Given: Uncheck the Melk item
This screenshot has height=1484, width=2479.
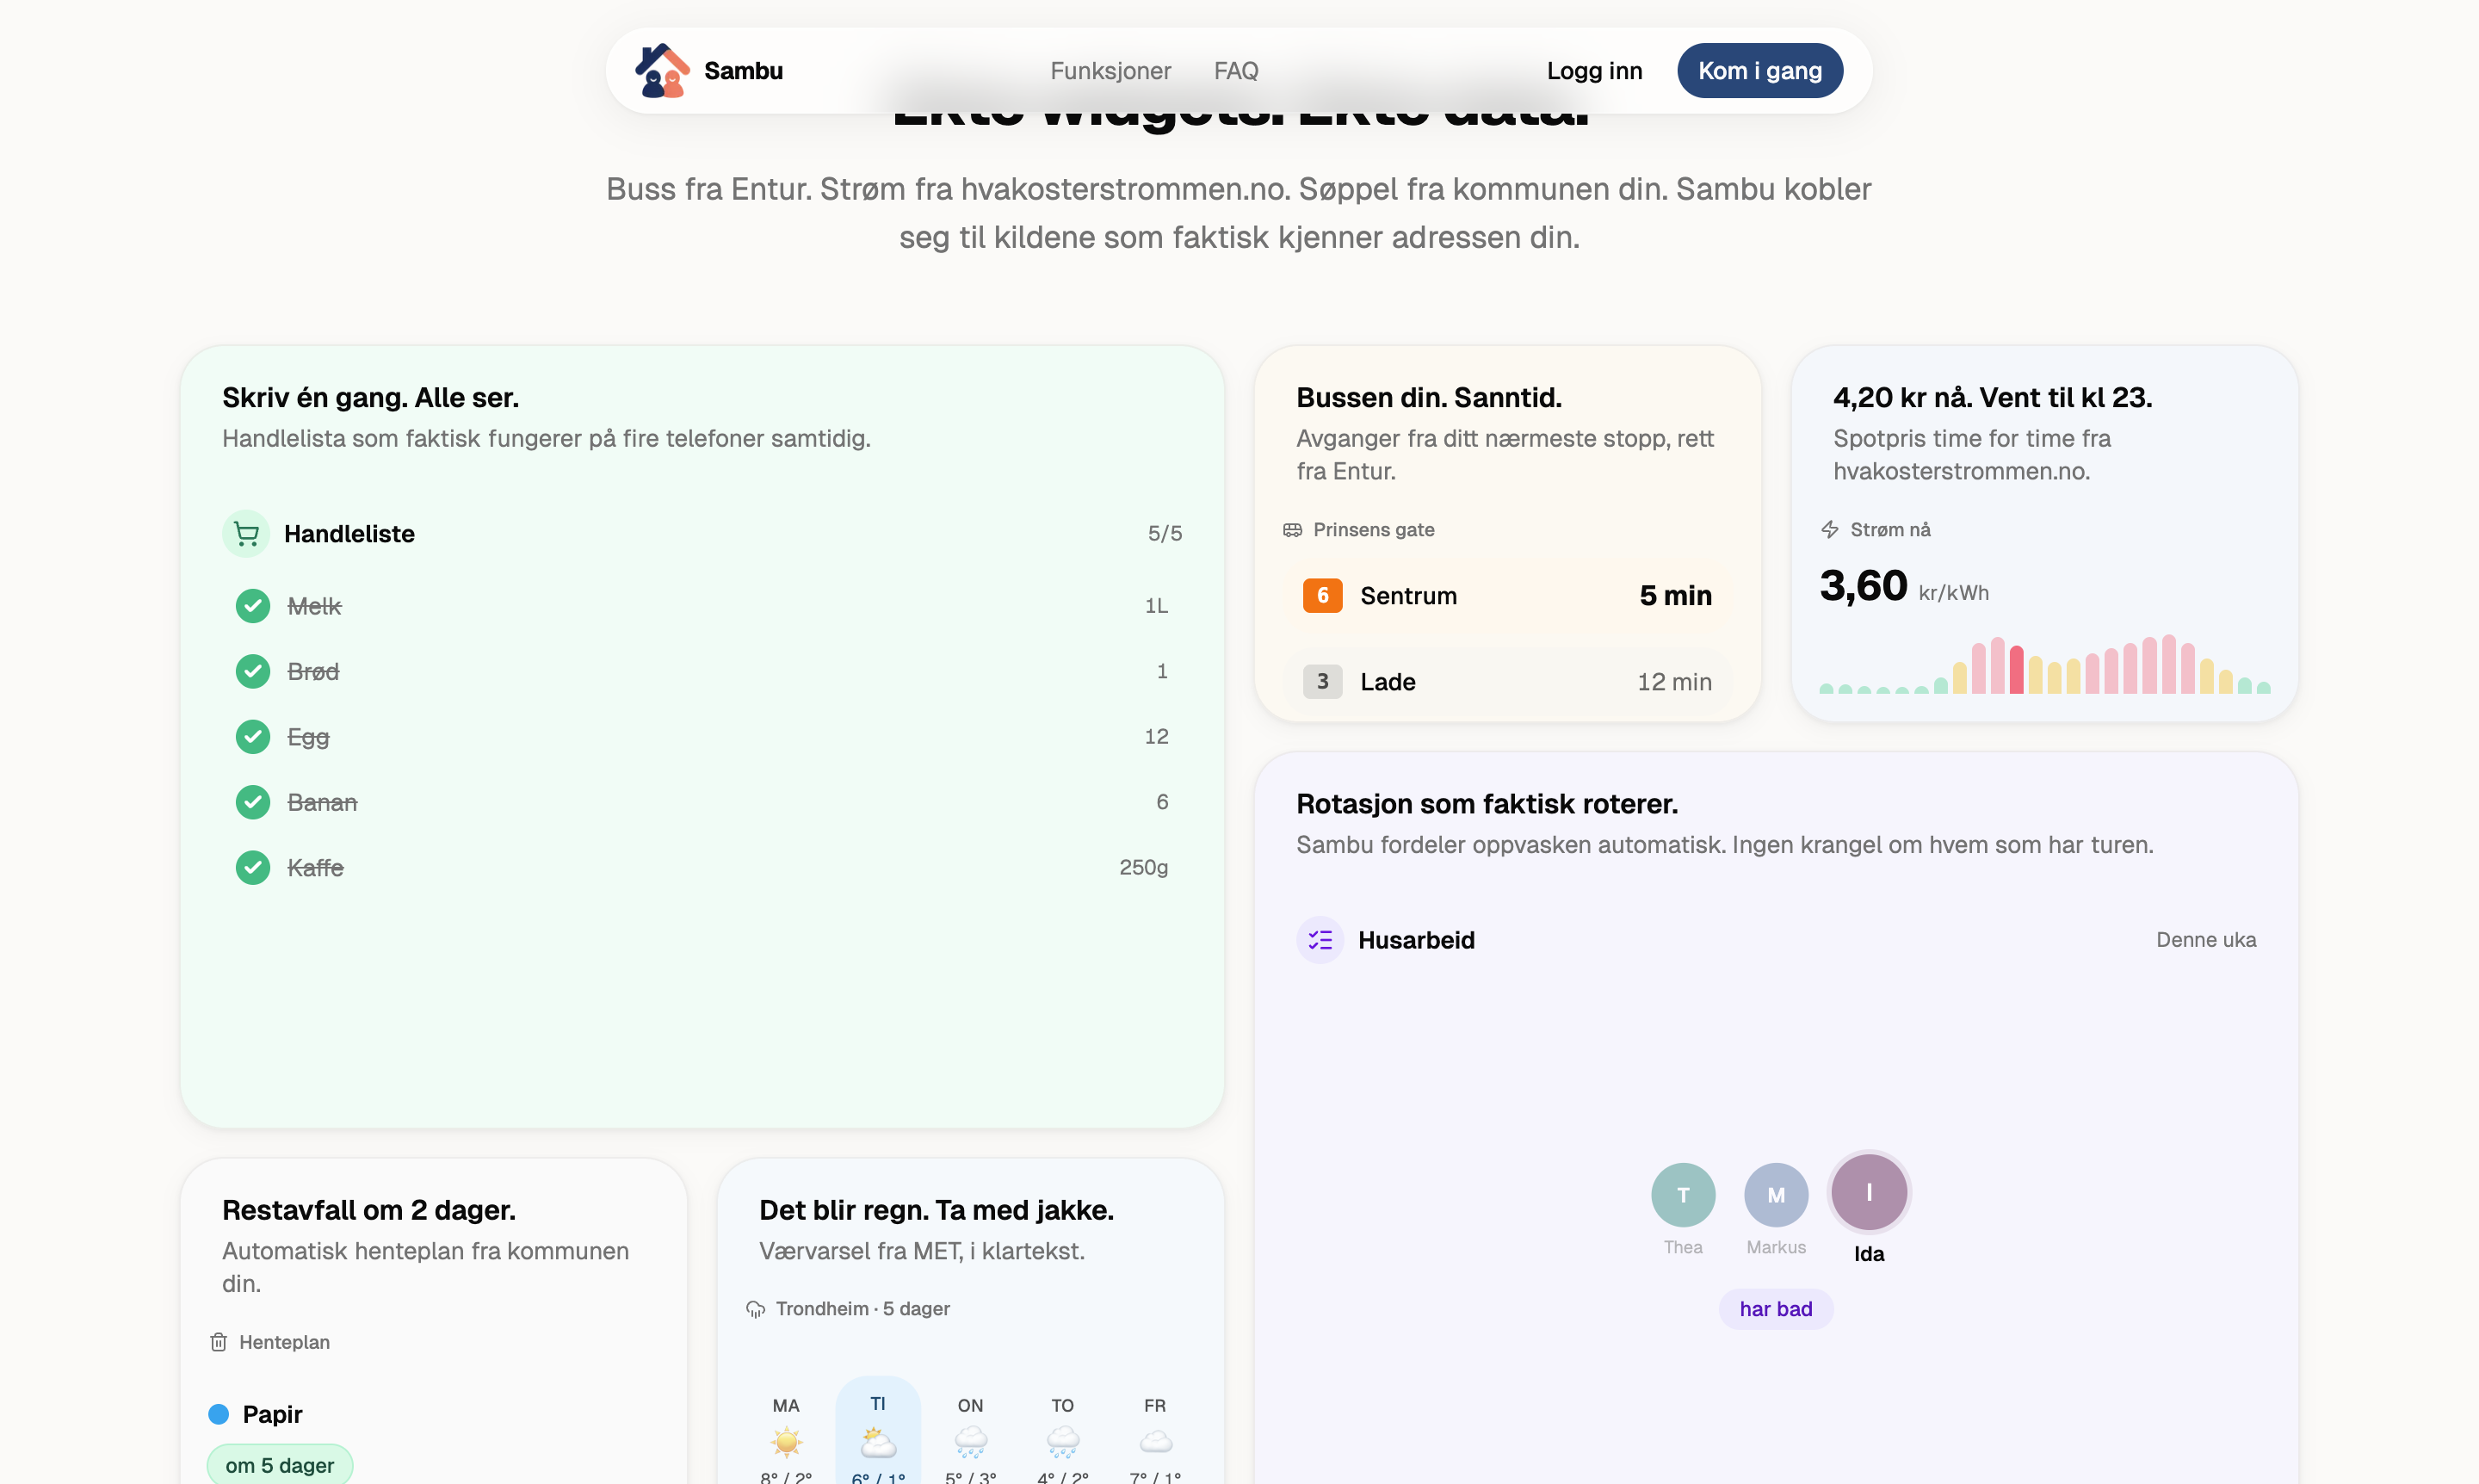Looking at the screenshot, I should click(253, 605).
